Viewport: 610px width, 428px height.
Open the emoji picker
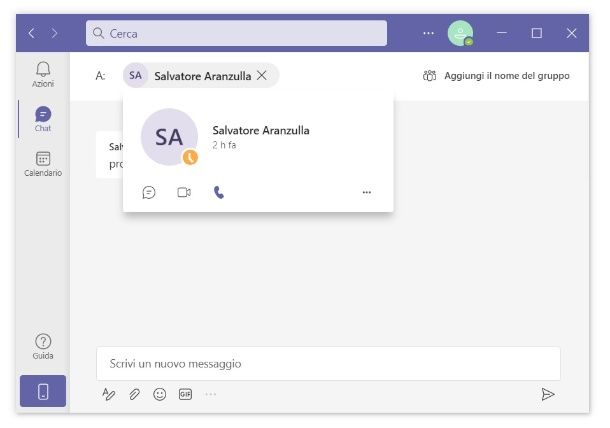click(160, 394)
